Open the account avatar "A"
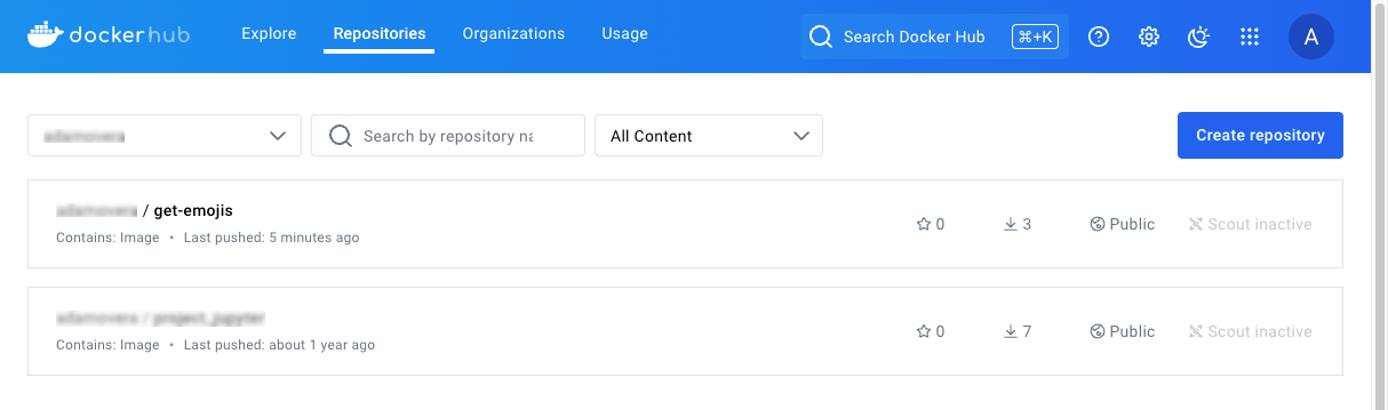The image size is (1388, 410). pyautogui.click(x=1311, y=37)
